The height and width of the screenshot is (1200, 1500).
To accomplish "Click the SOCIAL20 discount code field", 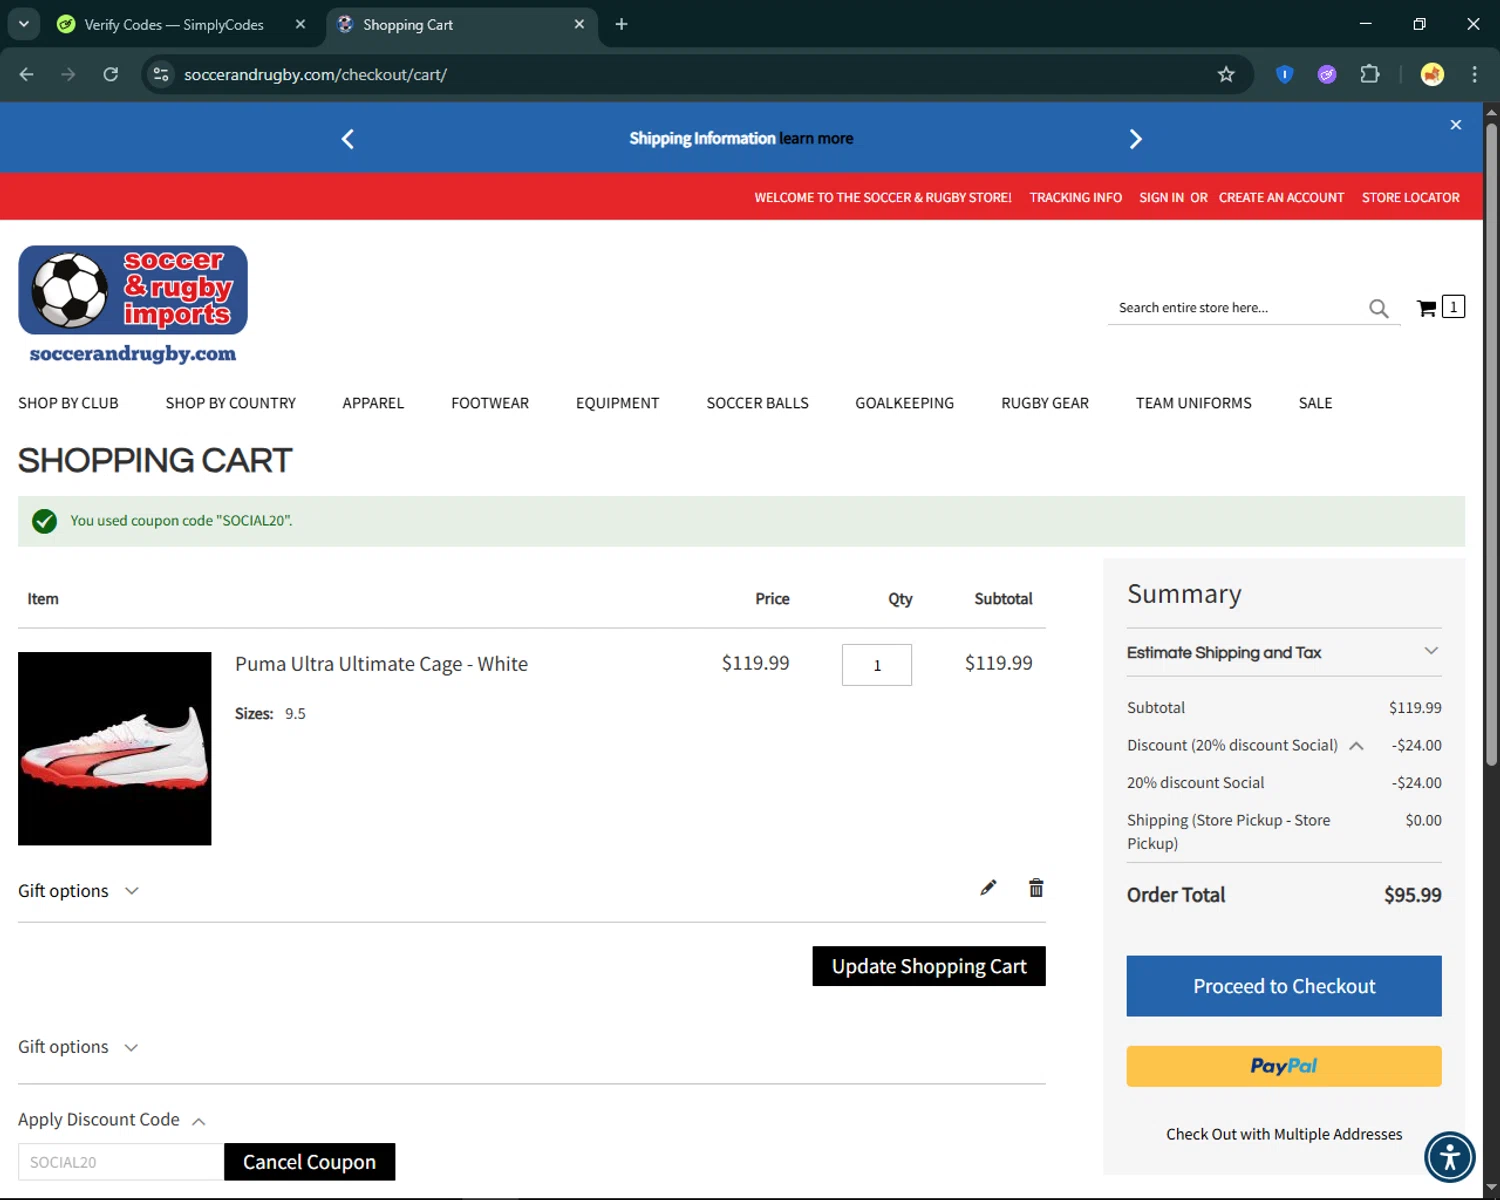I will (x=121, y=1162).
